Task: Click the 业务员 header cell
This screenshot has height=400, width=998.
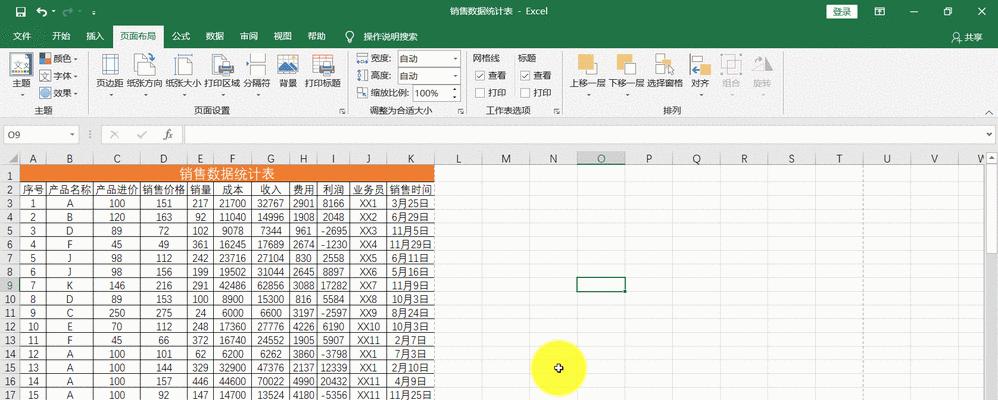Action: pos(368,189)
